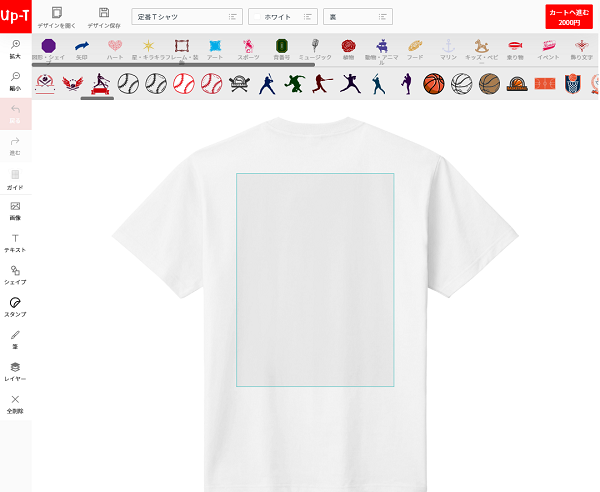
Task: Add the red winged baseball stamp
Action: (72, 84)
